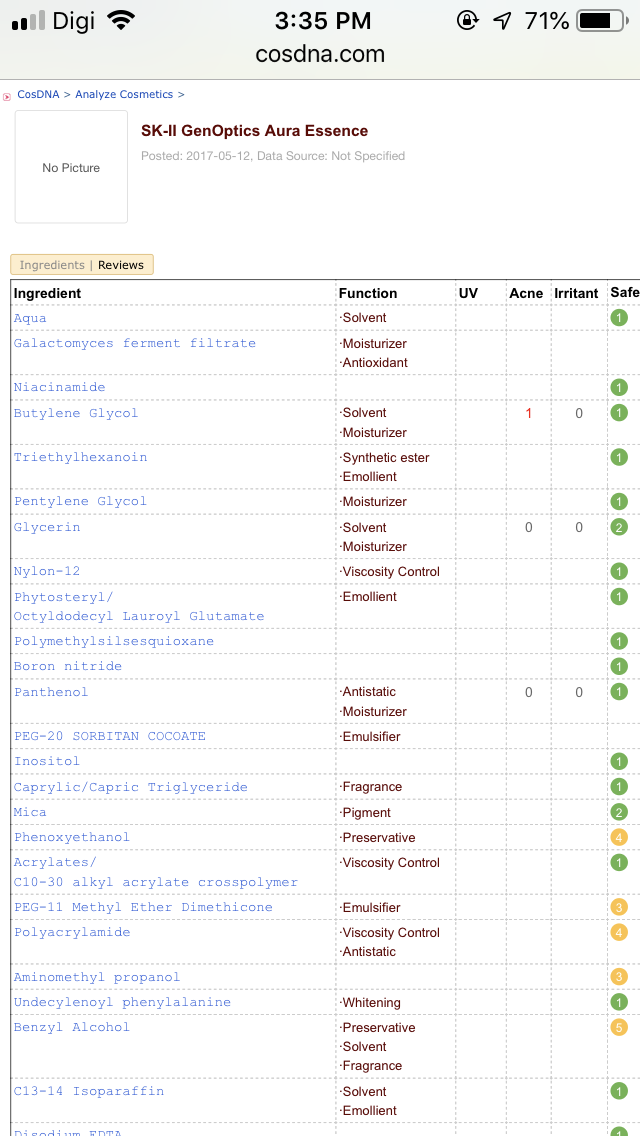Click the Aminomethyl propanol safety badge 3
Viewport: 640px width, 1136px height.
click(x=619, y=977)
